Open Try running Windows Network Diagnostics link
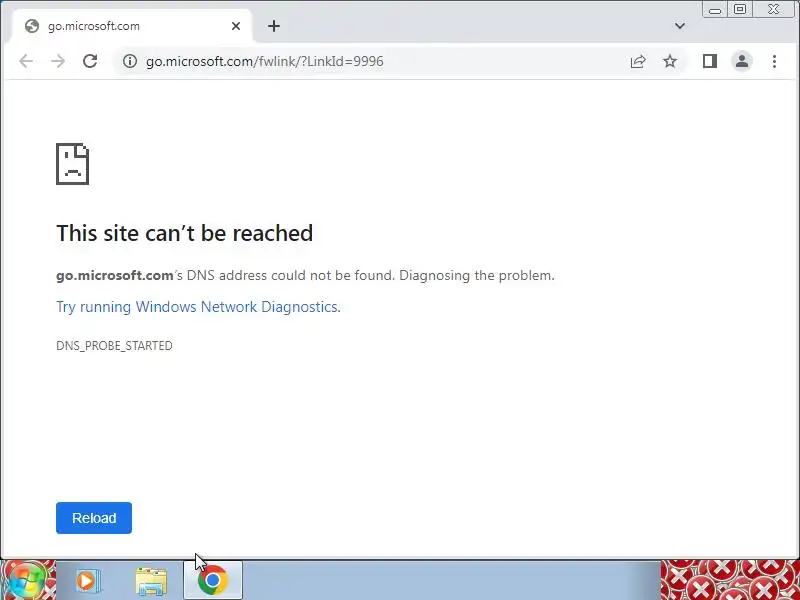Viewport: 800px width, 600px height. (198, 307)
